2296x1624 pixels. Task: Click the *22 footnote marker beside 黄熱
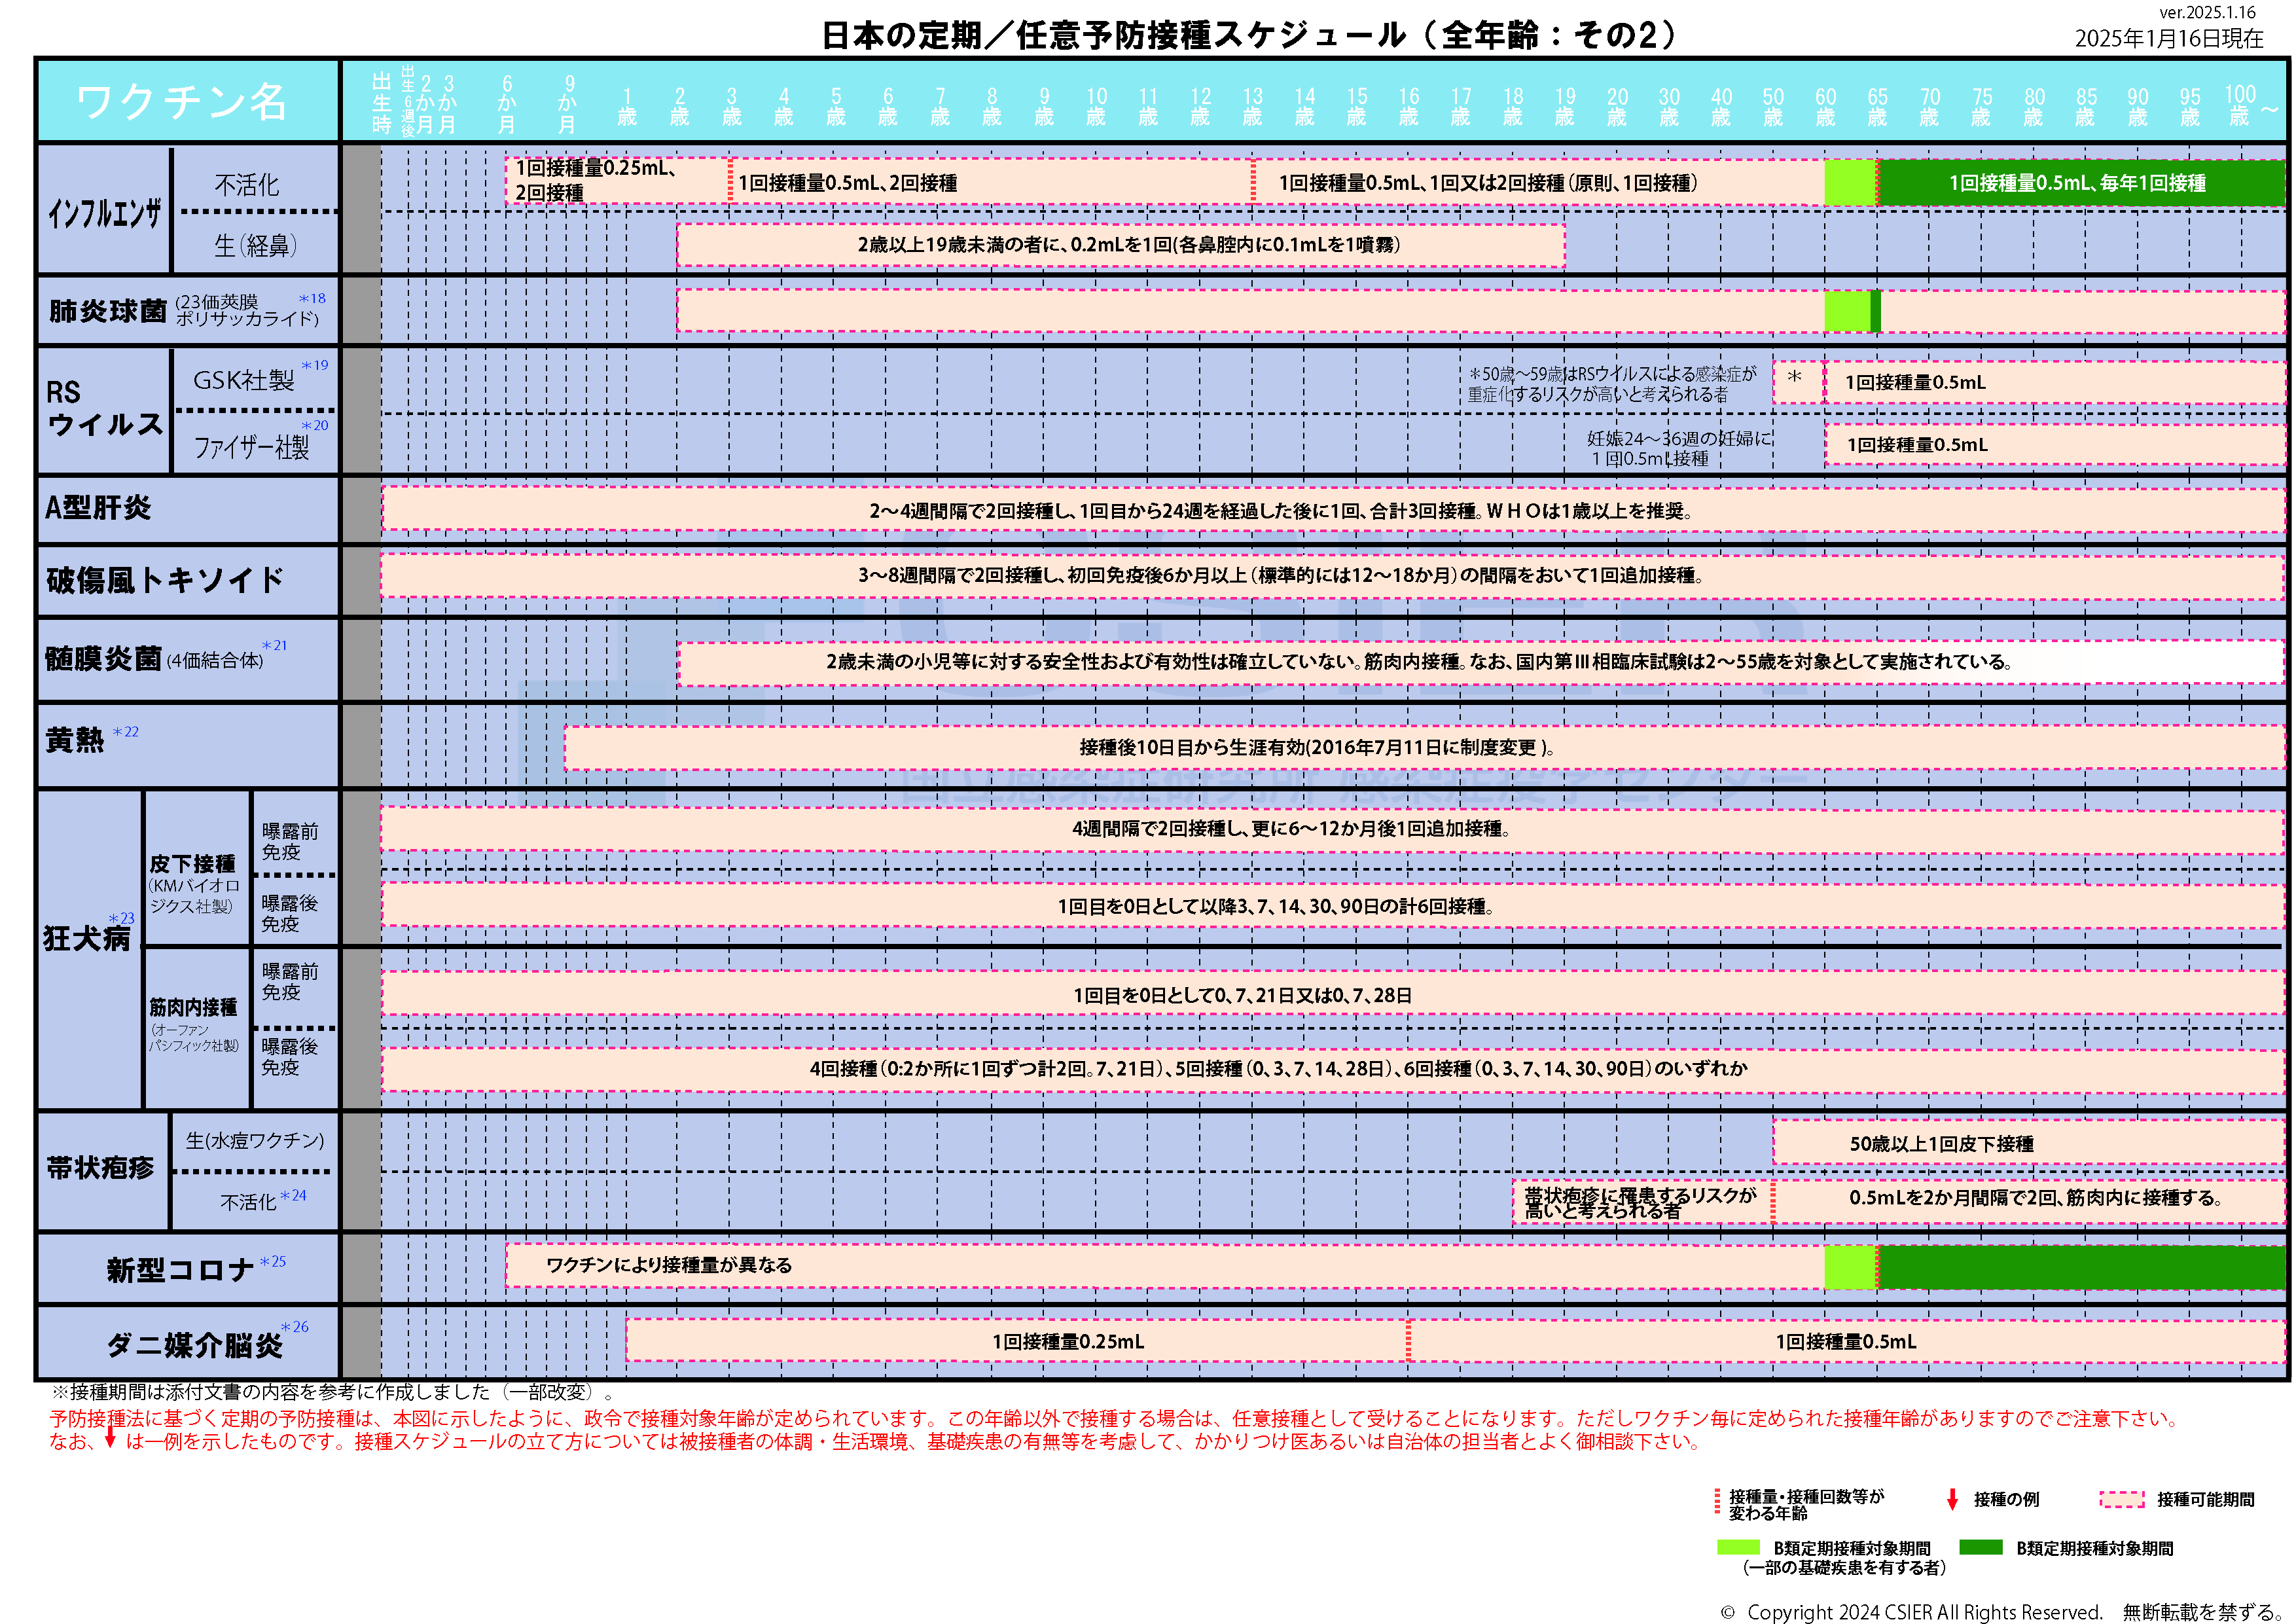(x=126, y=732)
